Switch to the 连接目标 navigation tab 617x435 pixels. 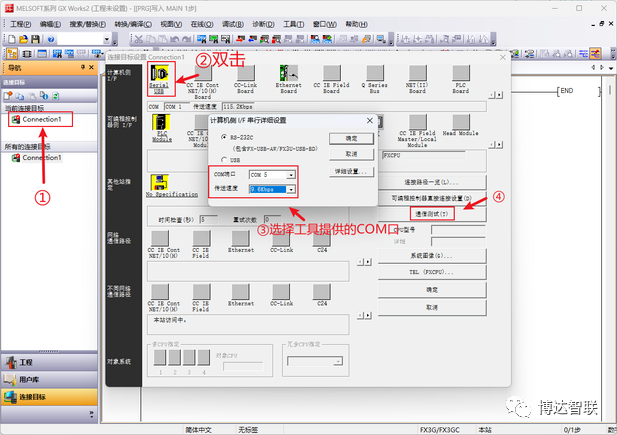click(49, 397)
